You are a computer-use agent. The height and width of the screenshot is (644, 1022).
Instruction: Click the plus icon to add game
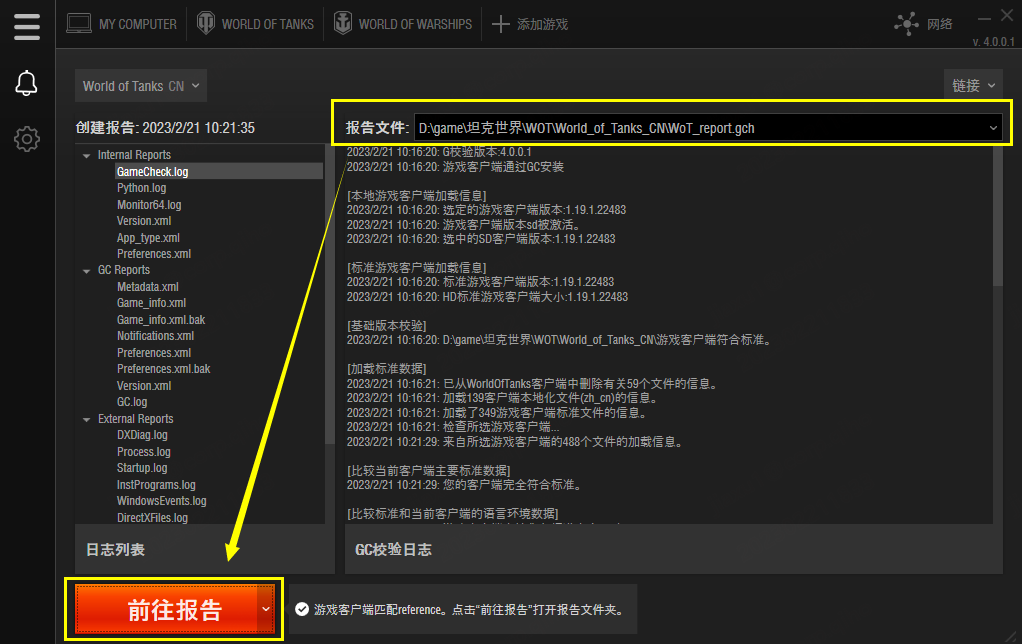coord(501,24)
